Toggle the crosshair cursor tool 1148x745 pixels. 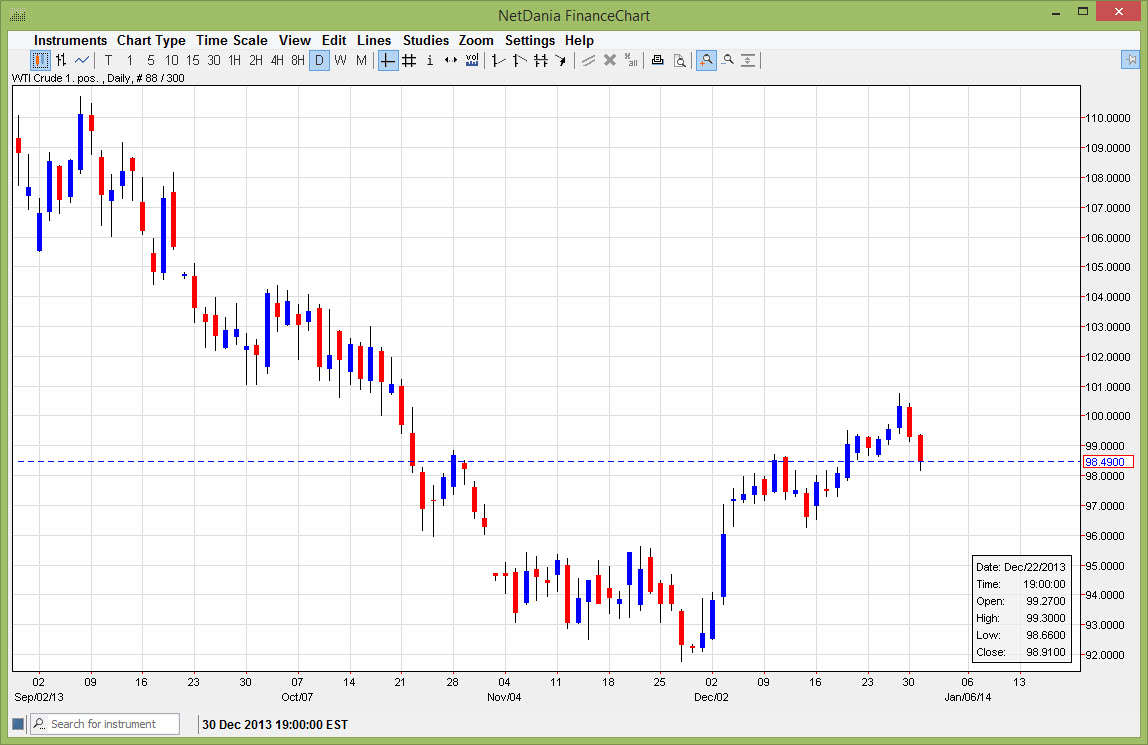coord(388,61)
